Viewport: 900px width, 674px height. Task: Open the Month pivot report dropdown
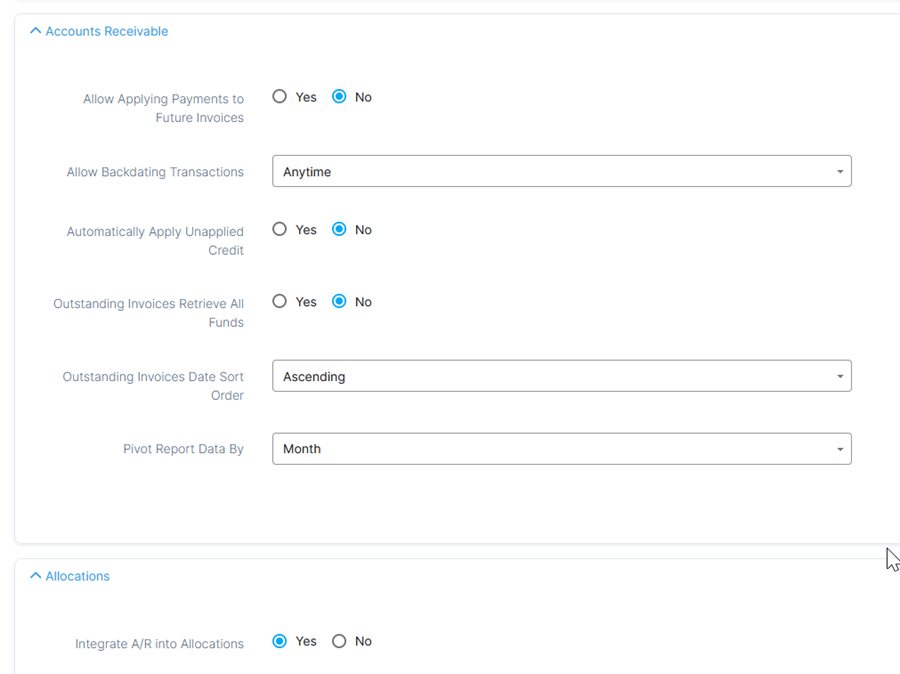561,448
